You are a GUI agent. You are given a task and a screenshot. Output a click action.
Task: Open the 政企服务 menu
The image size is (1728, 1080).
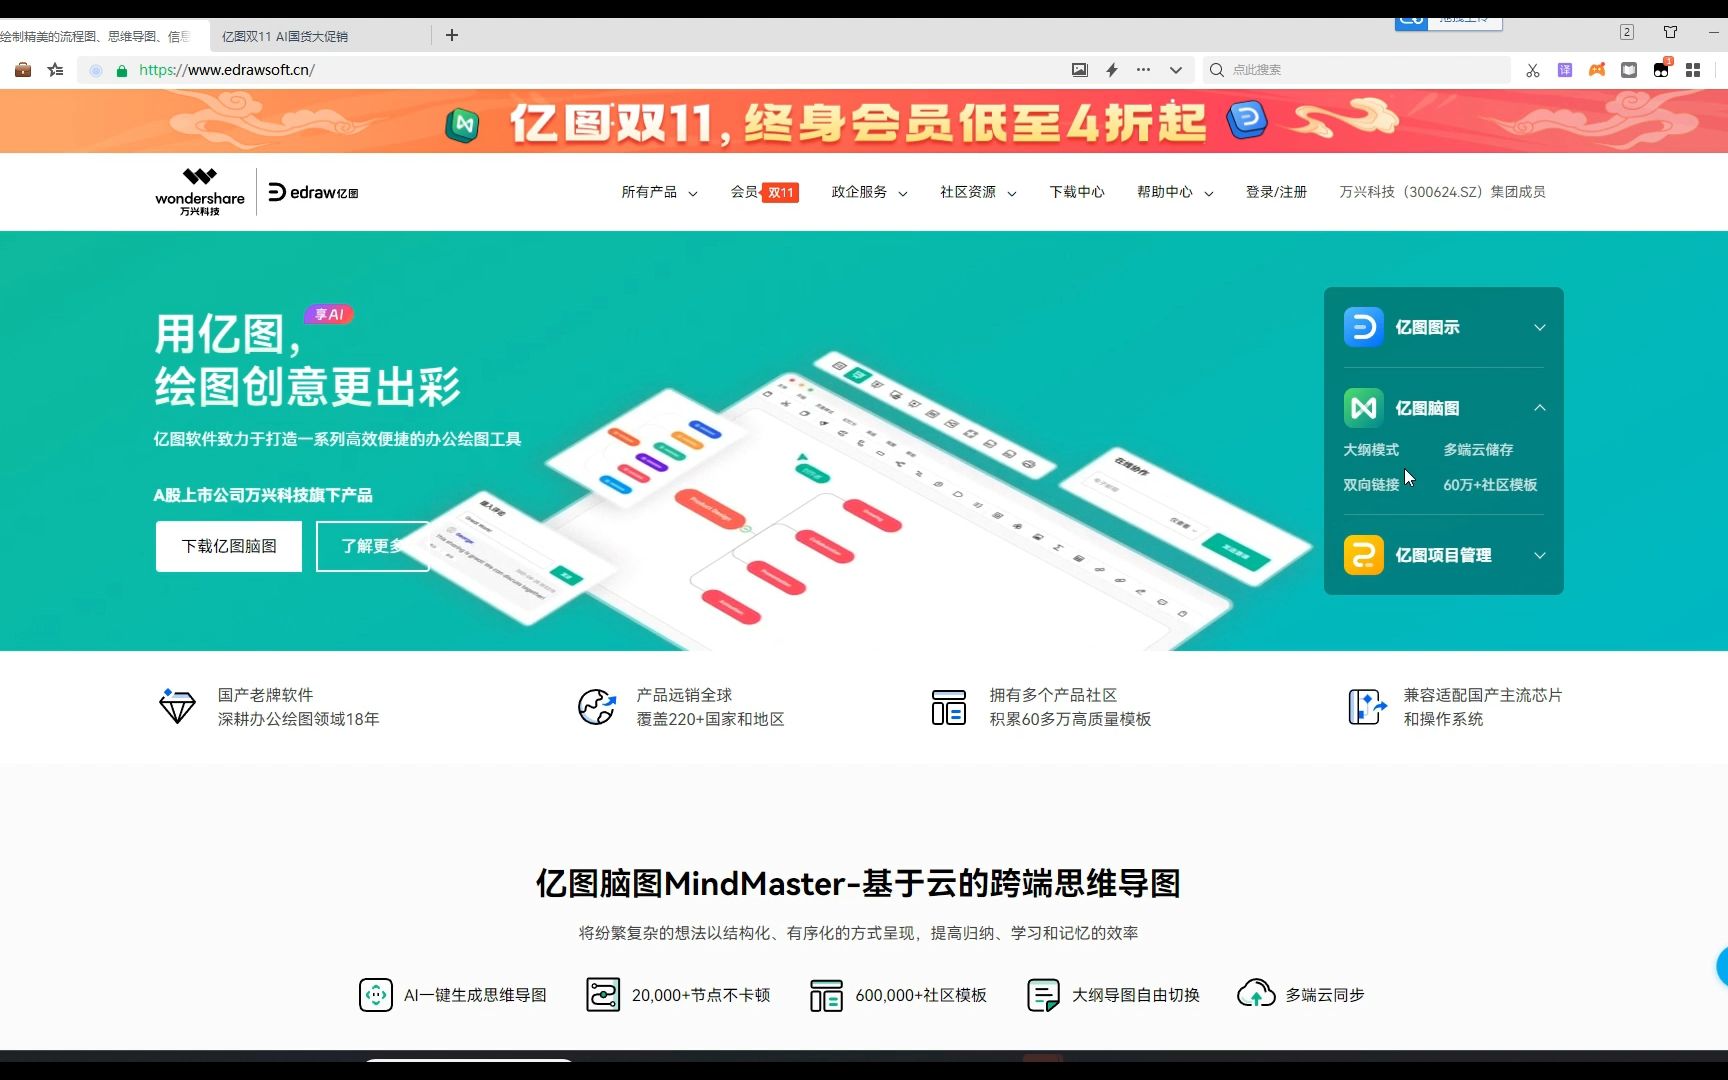(x=869, y=192)
